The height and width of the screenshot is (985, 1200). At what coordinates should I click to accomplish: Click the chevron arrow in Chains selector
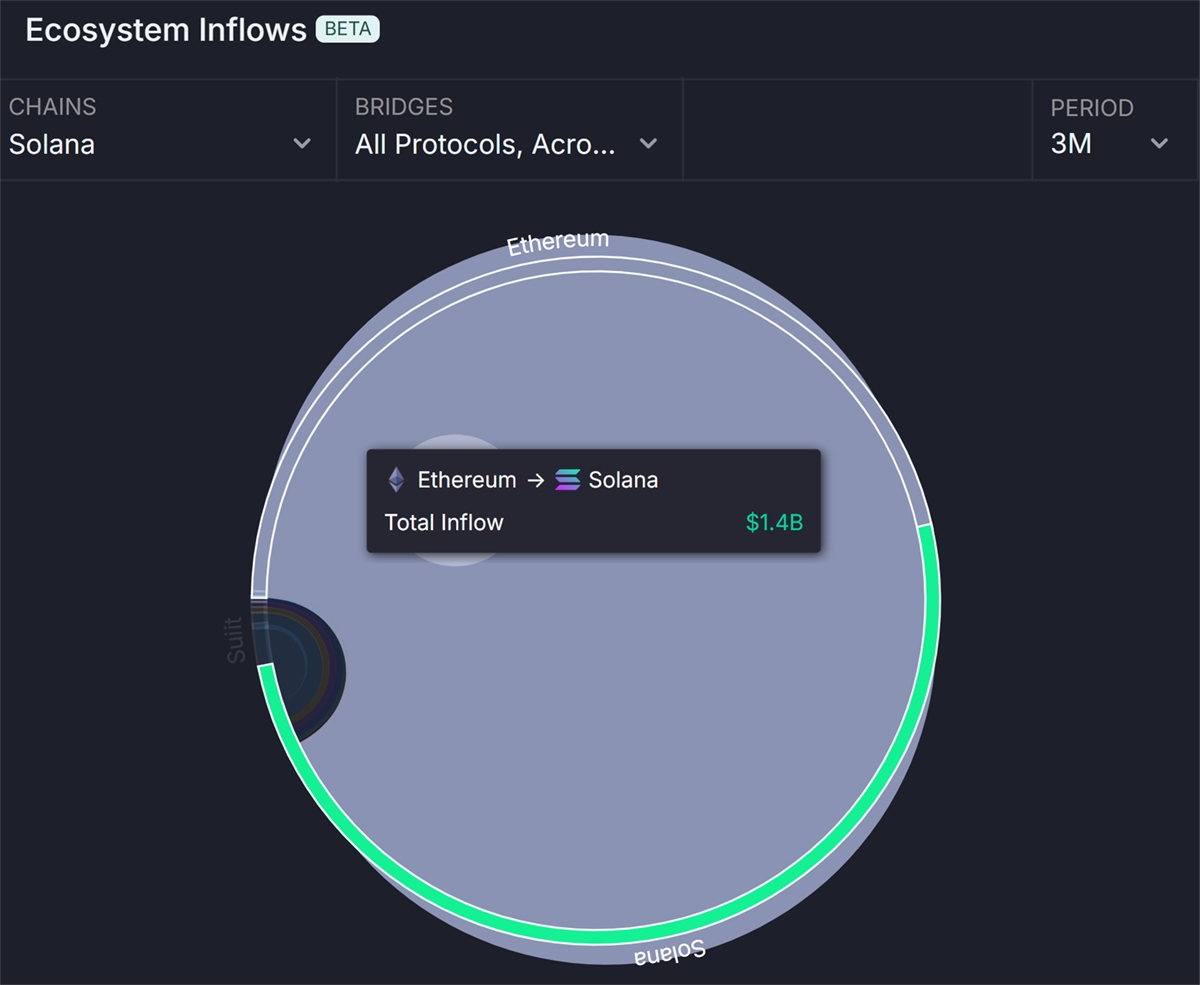click(302, 144)
